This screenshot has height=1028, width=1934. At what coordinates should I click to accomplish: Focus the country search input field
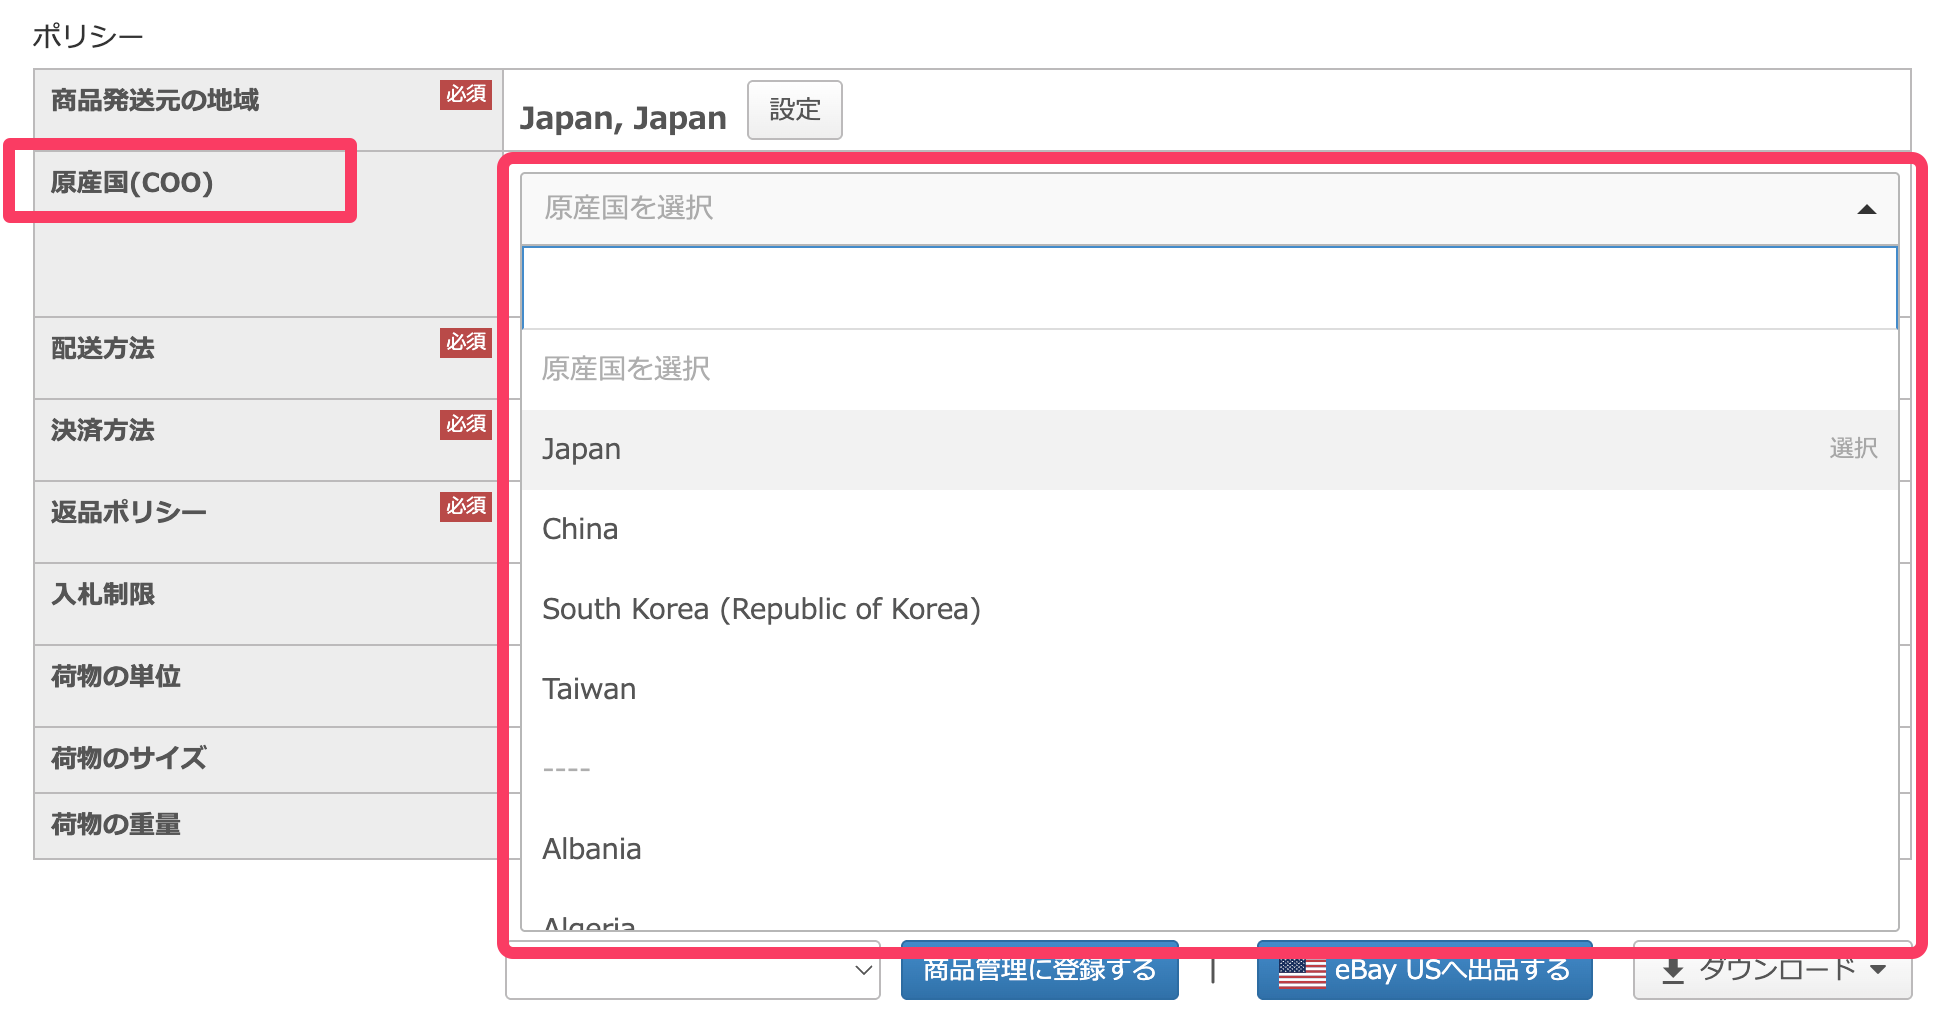point(1208,288)
